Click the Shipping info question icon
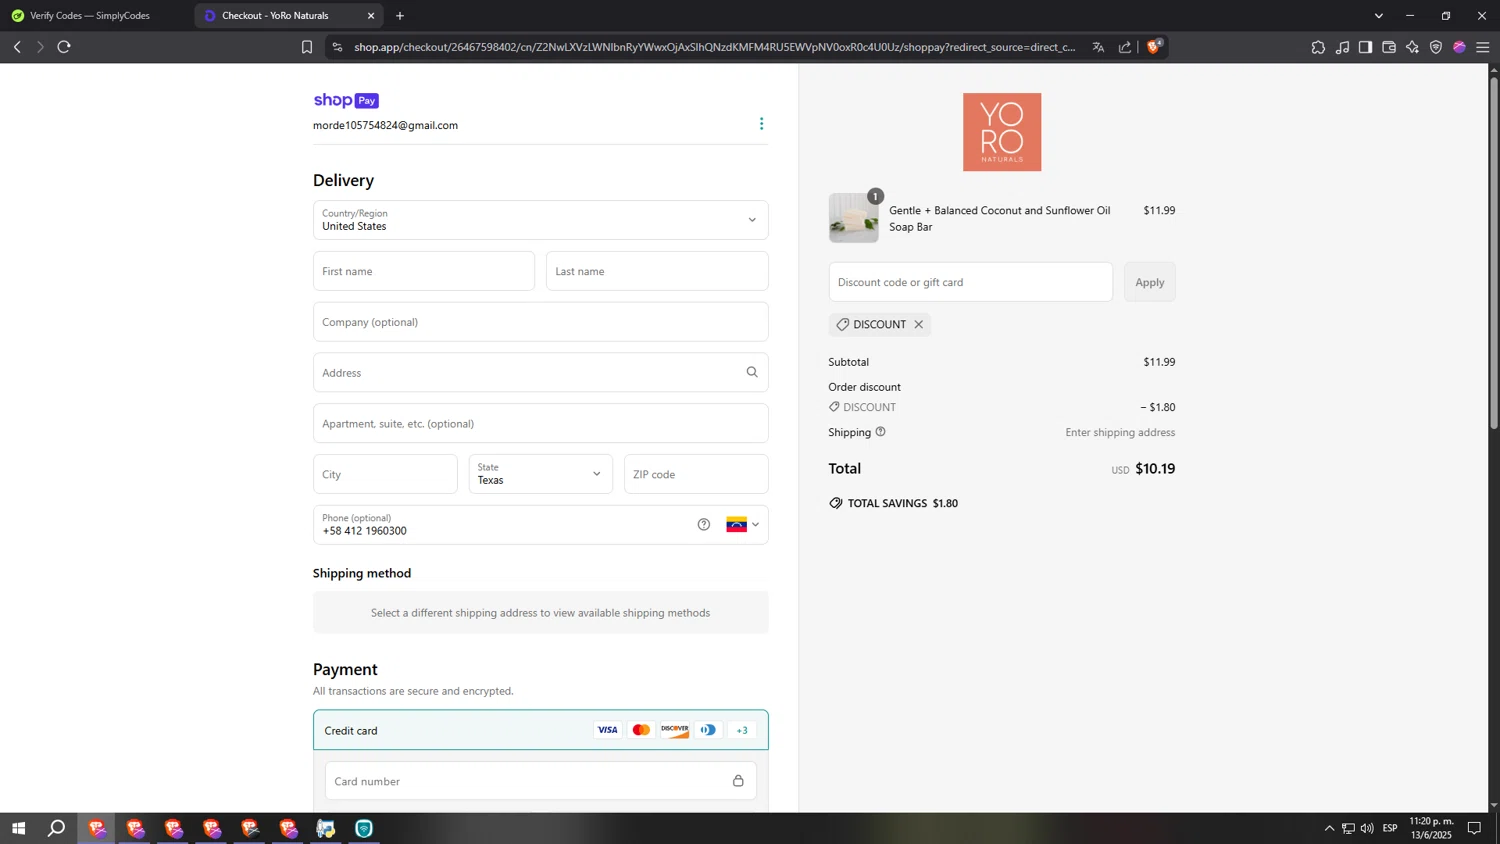 (x=881, y=432)
